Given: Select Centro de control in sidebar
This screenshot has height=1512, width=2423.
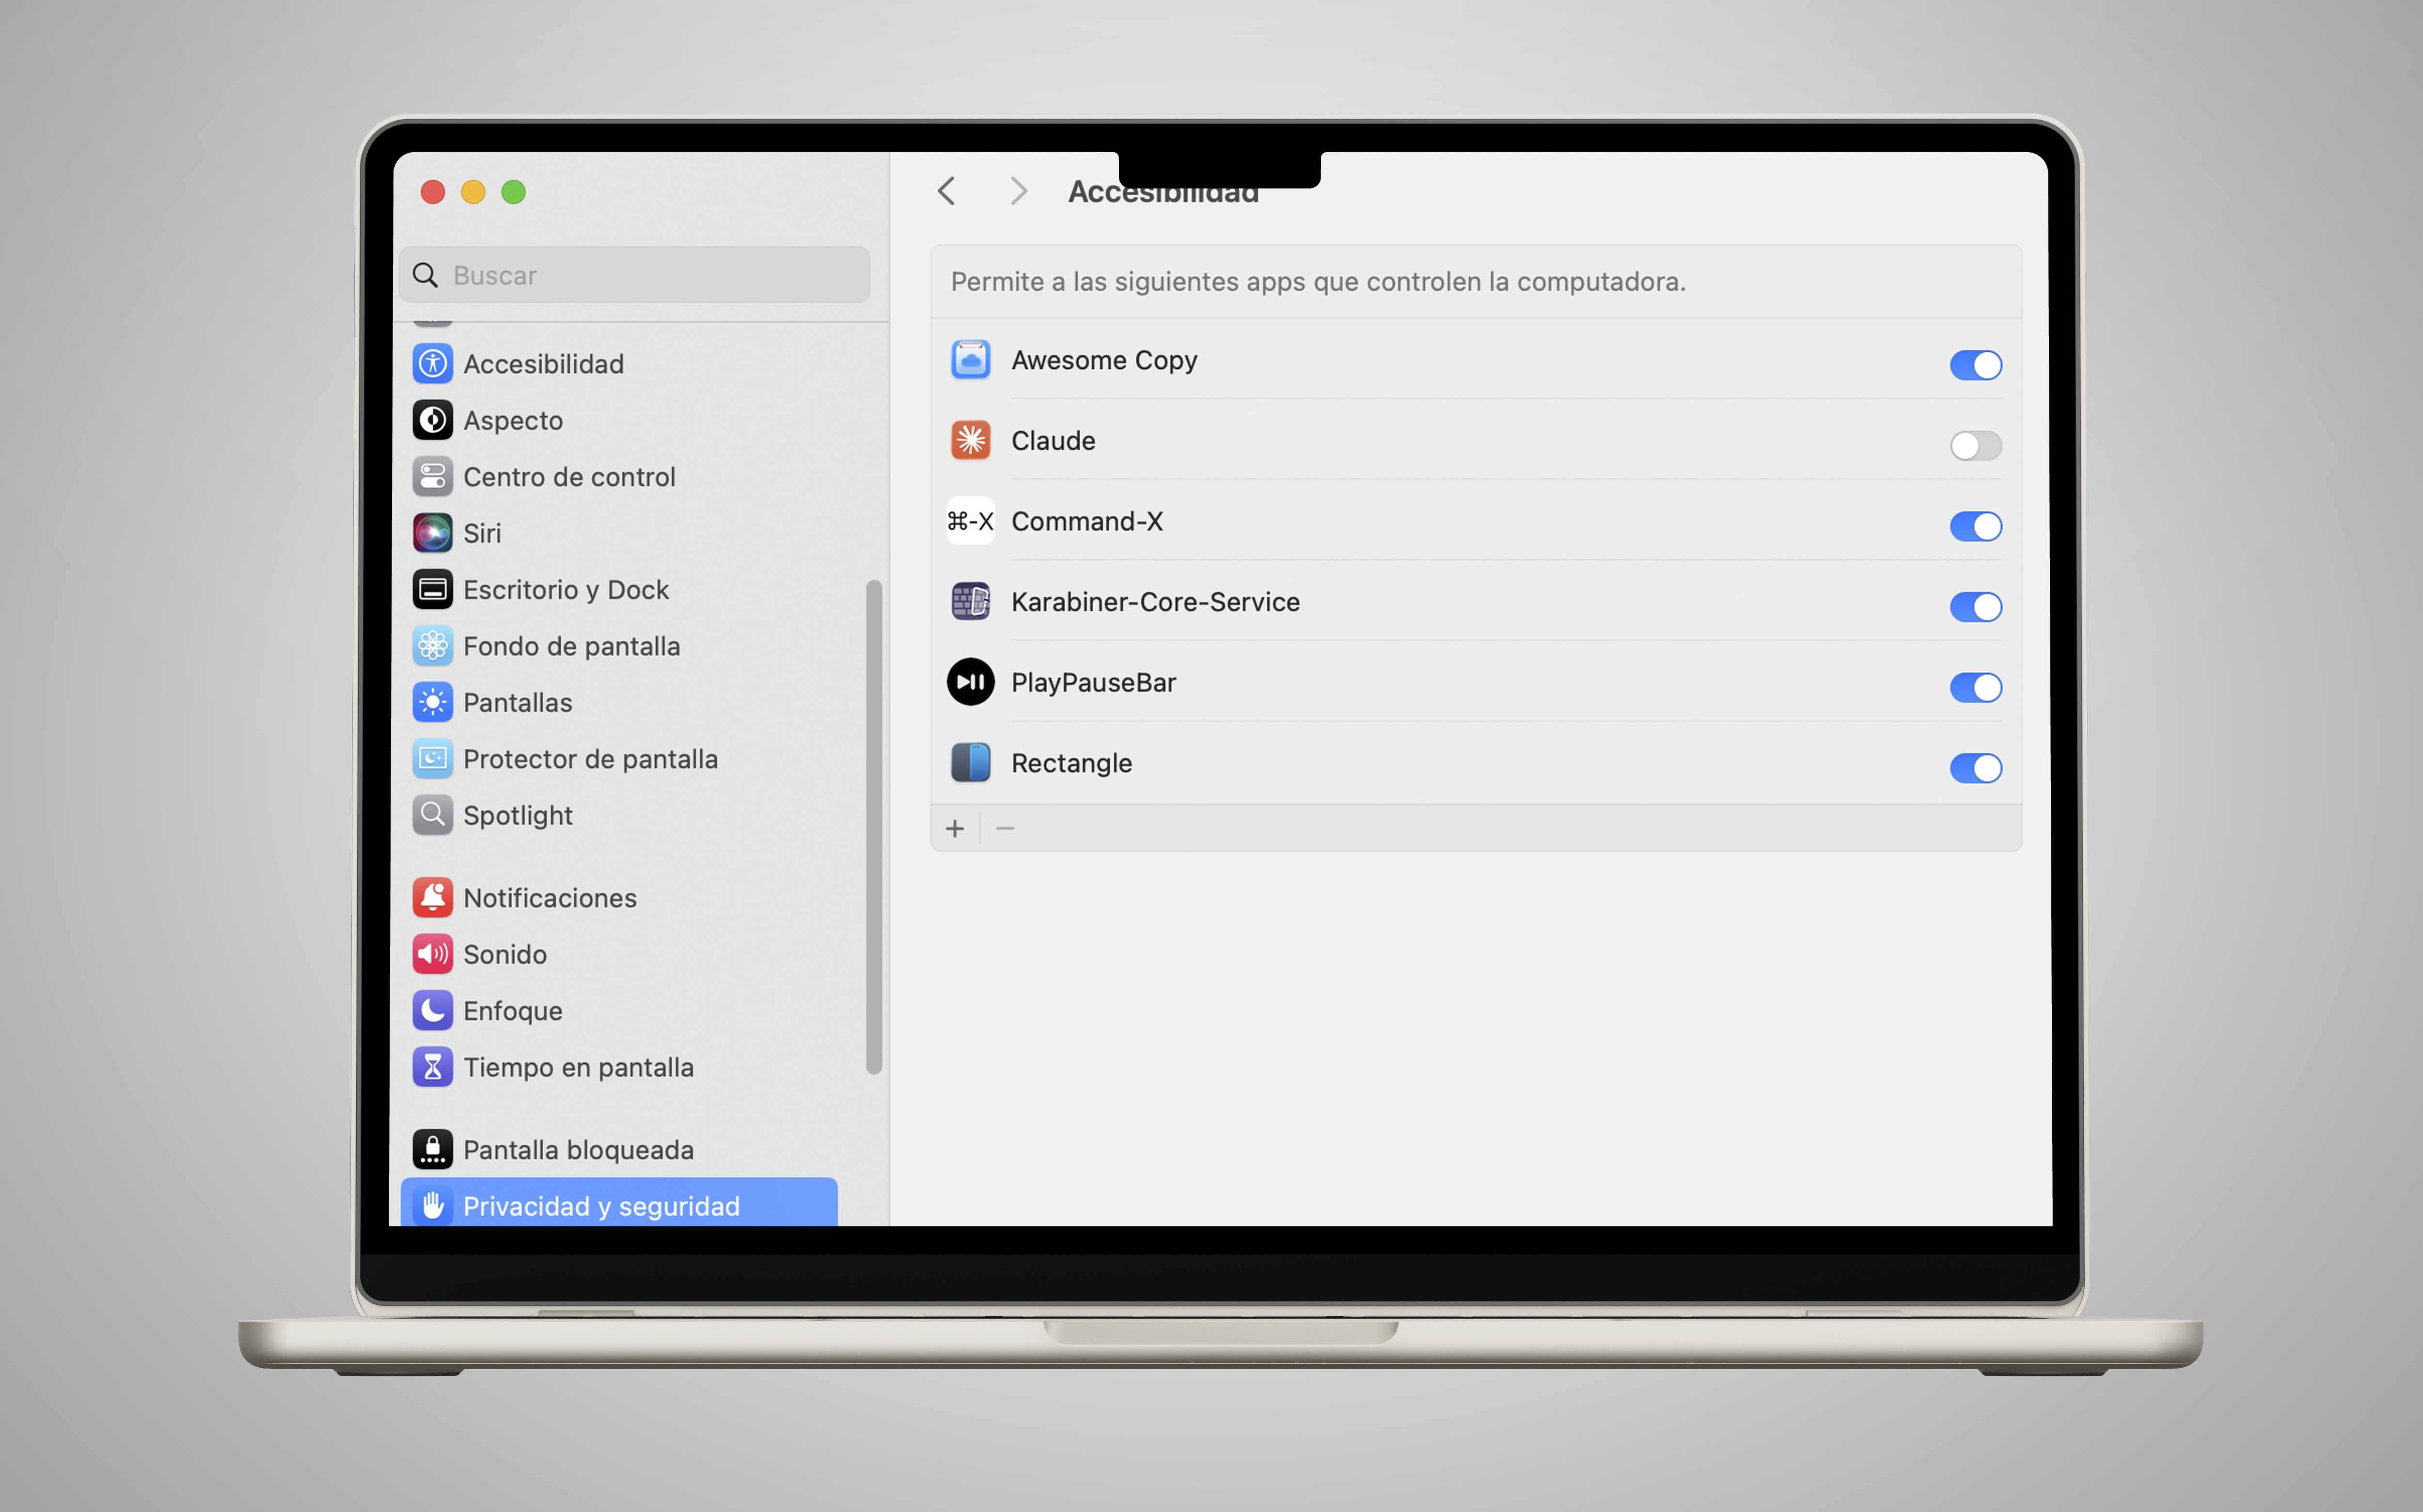Looking at the screenshot, I should [619, 476].
